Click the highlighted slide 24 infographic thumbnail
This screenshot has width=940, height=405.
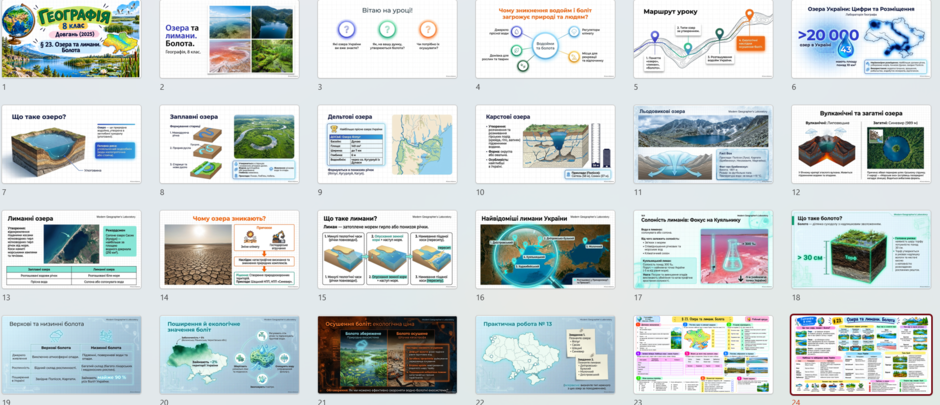pyautogui.click(x=861, y=355)
